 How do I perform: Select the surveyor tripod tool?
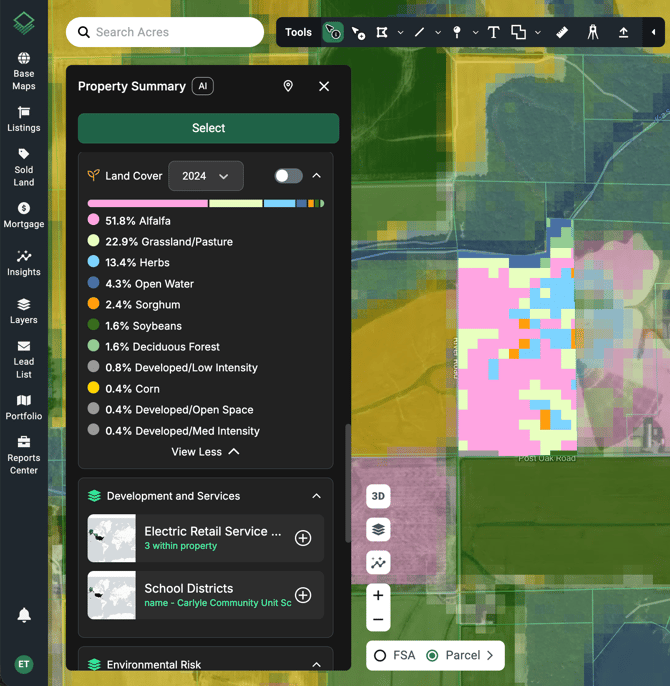[x=593, y=32]
